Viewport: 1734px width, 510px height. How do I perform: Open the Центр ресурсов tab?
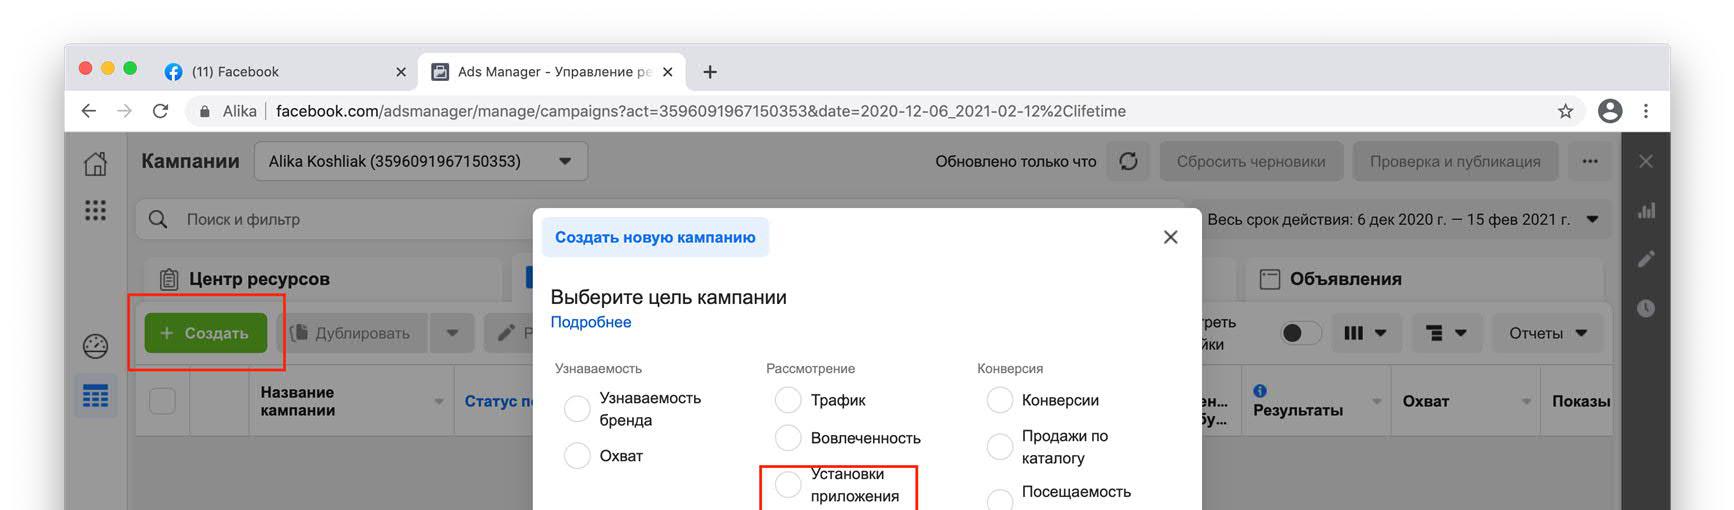coord(322,279)
